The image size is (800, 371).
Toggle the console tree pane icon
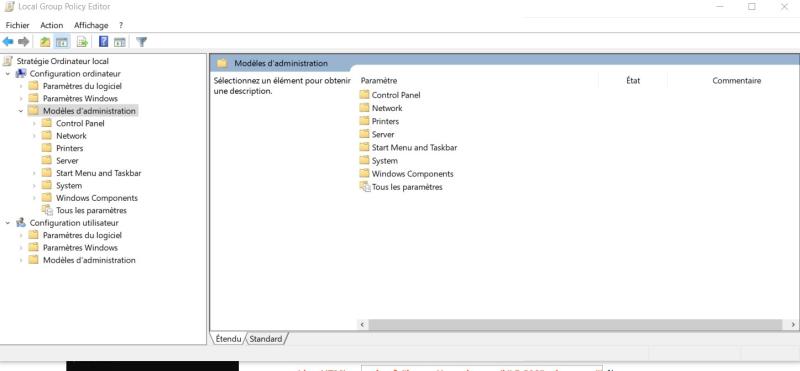pos(62,42)
